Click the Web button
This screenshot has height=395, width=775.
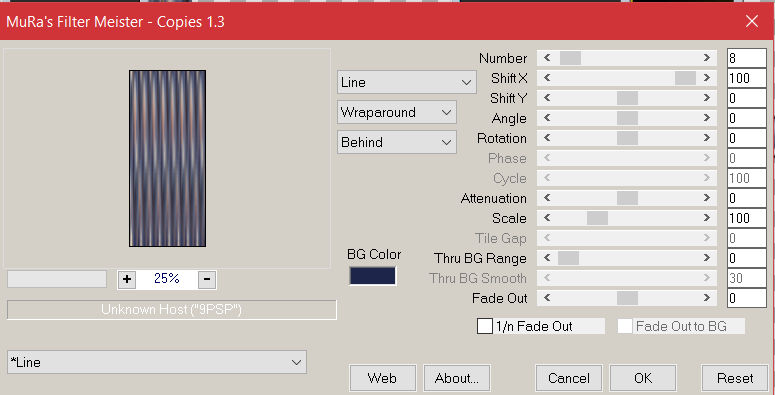click(x=383, y=378)
